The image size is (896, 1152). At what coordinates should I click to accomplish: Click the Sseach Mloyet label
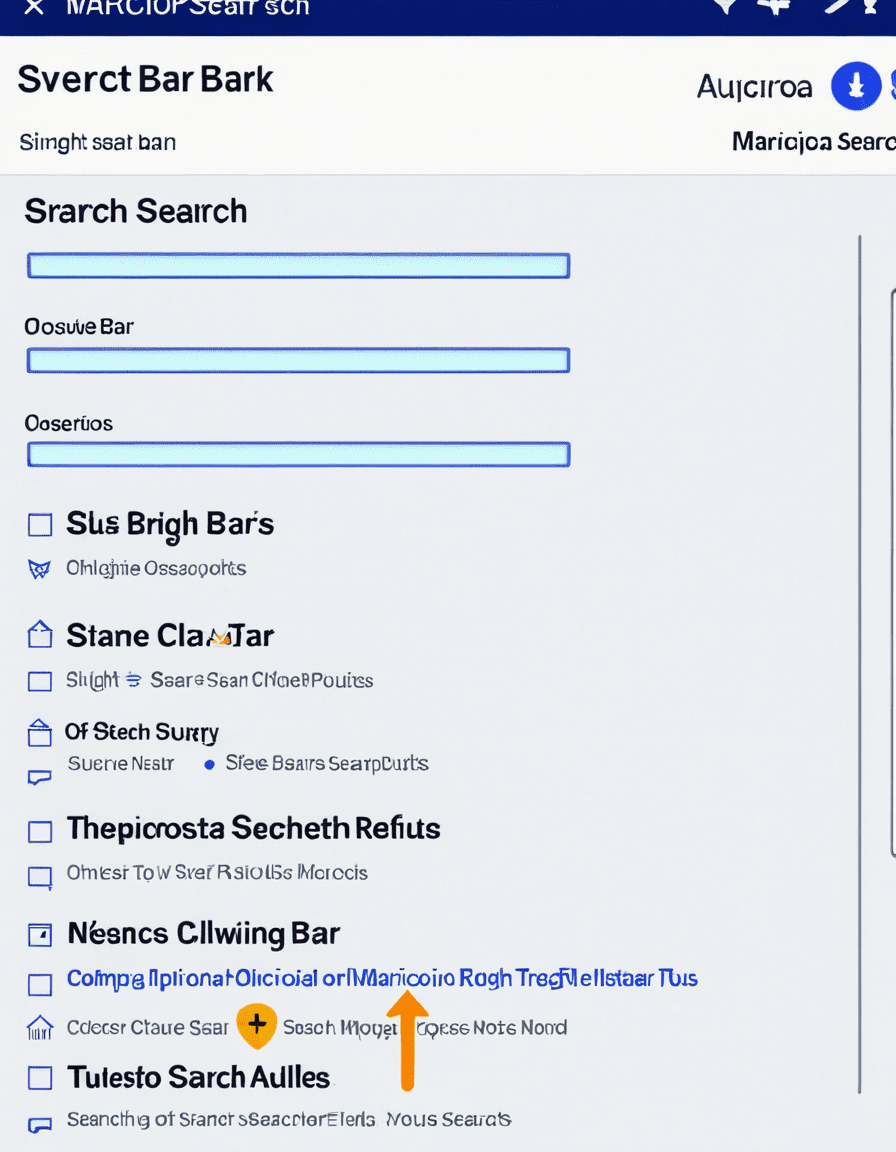pos(339,1027)
